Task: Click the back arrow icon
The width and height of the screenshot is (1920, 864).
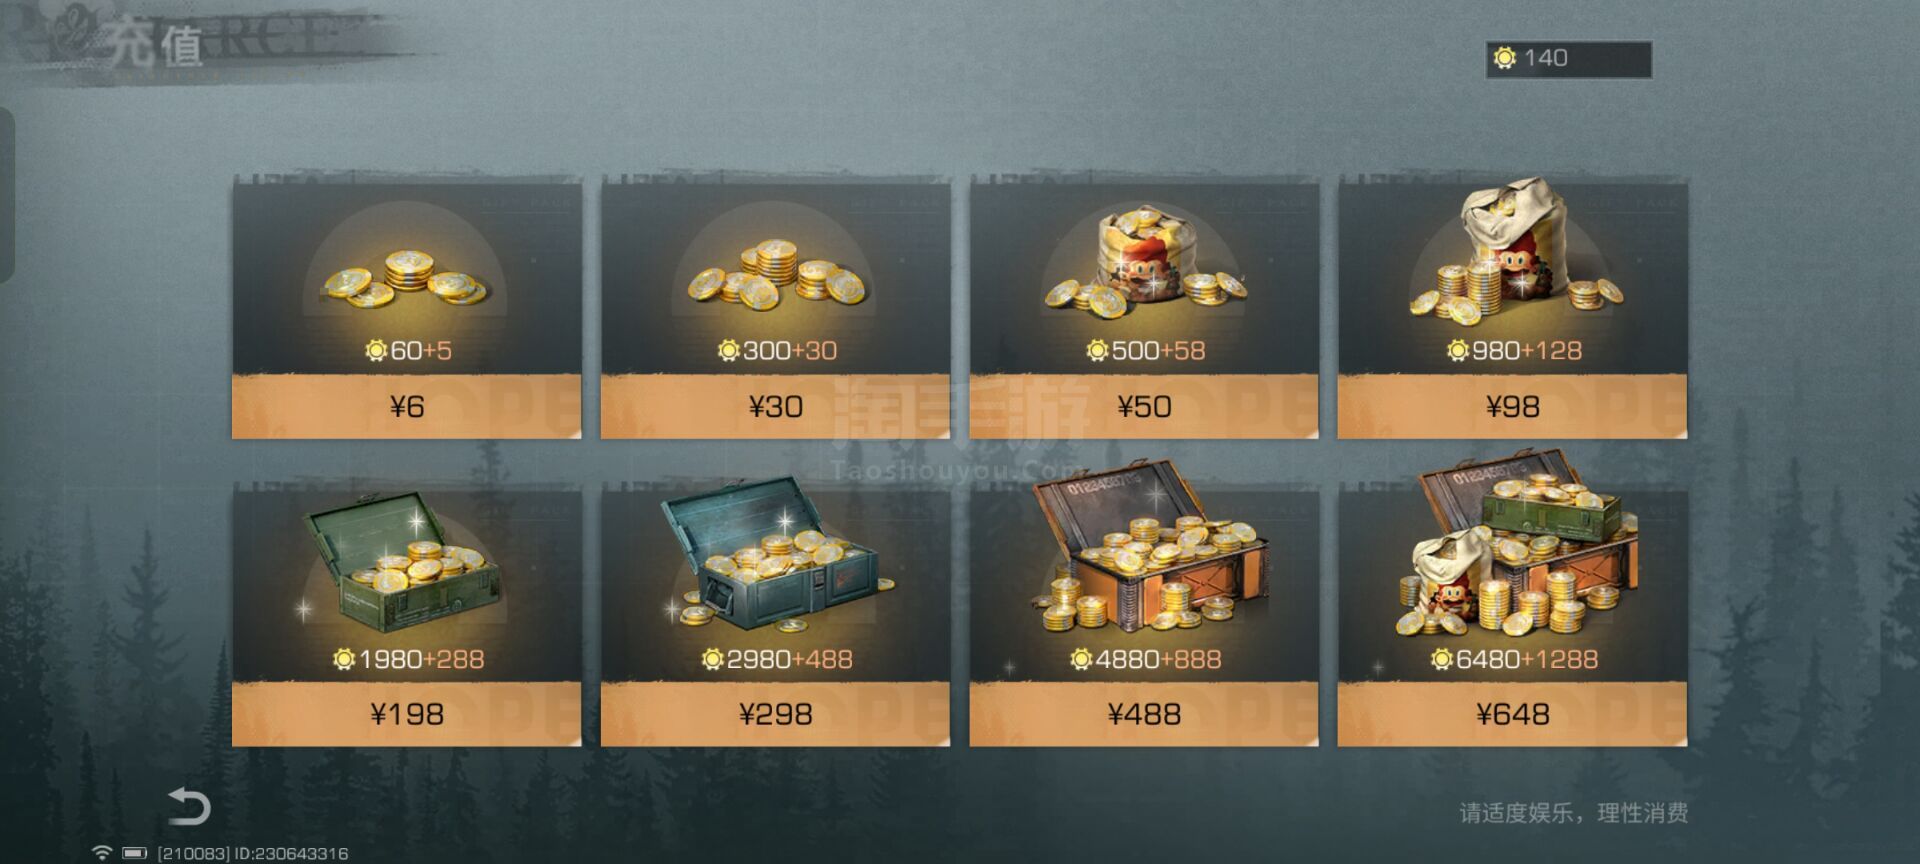Action: (x=189, y=806)
